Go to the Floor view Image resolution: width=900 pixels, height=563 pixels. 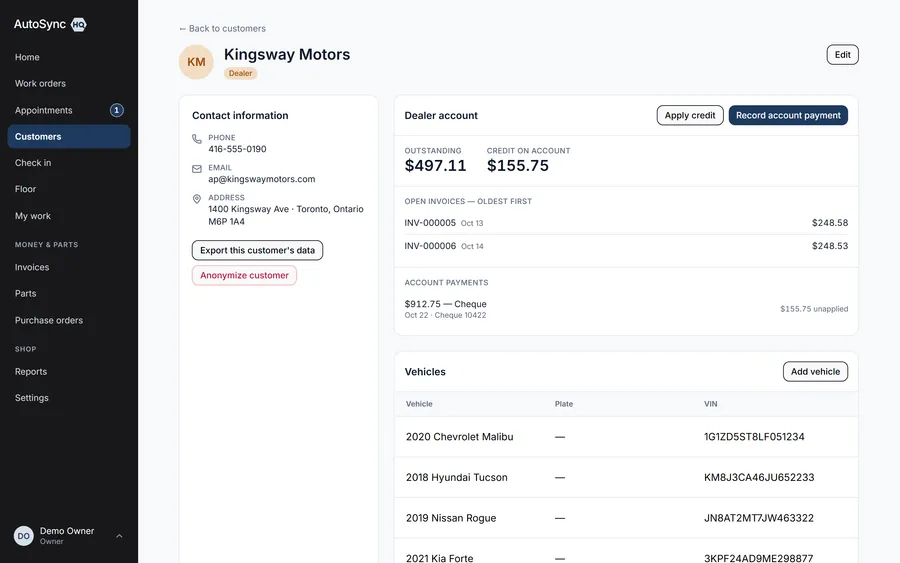tap(69, 189)
